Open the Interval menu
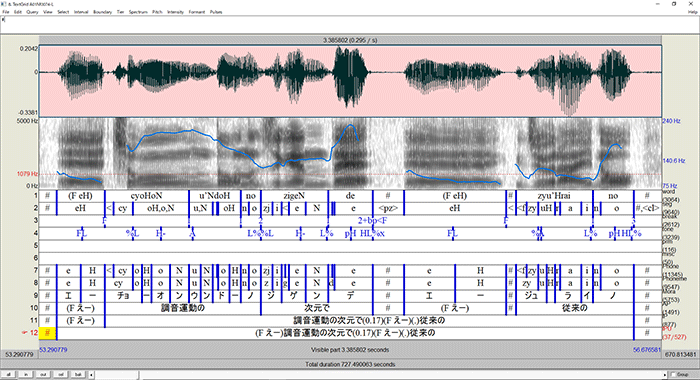700x380 pixels. point(81,12)
